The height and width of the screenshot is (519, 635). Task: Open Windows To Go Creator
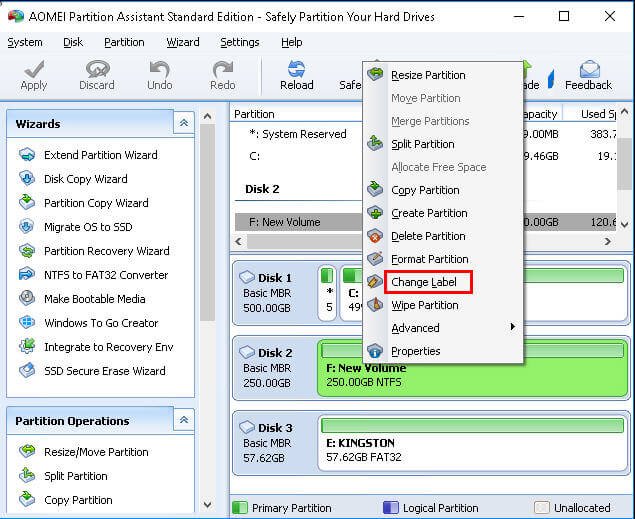pos(101,323)
